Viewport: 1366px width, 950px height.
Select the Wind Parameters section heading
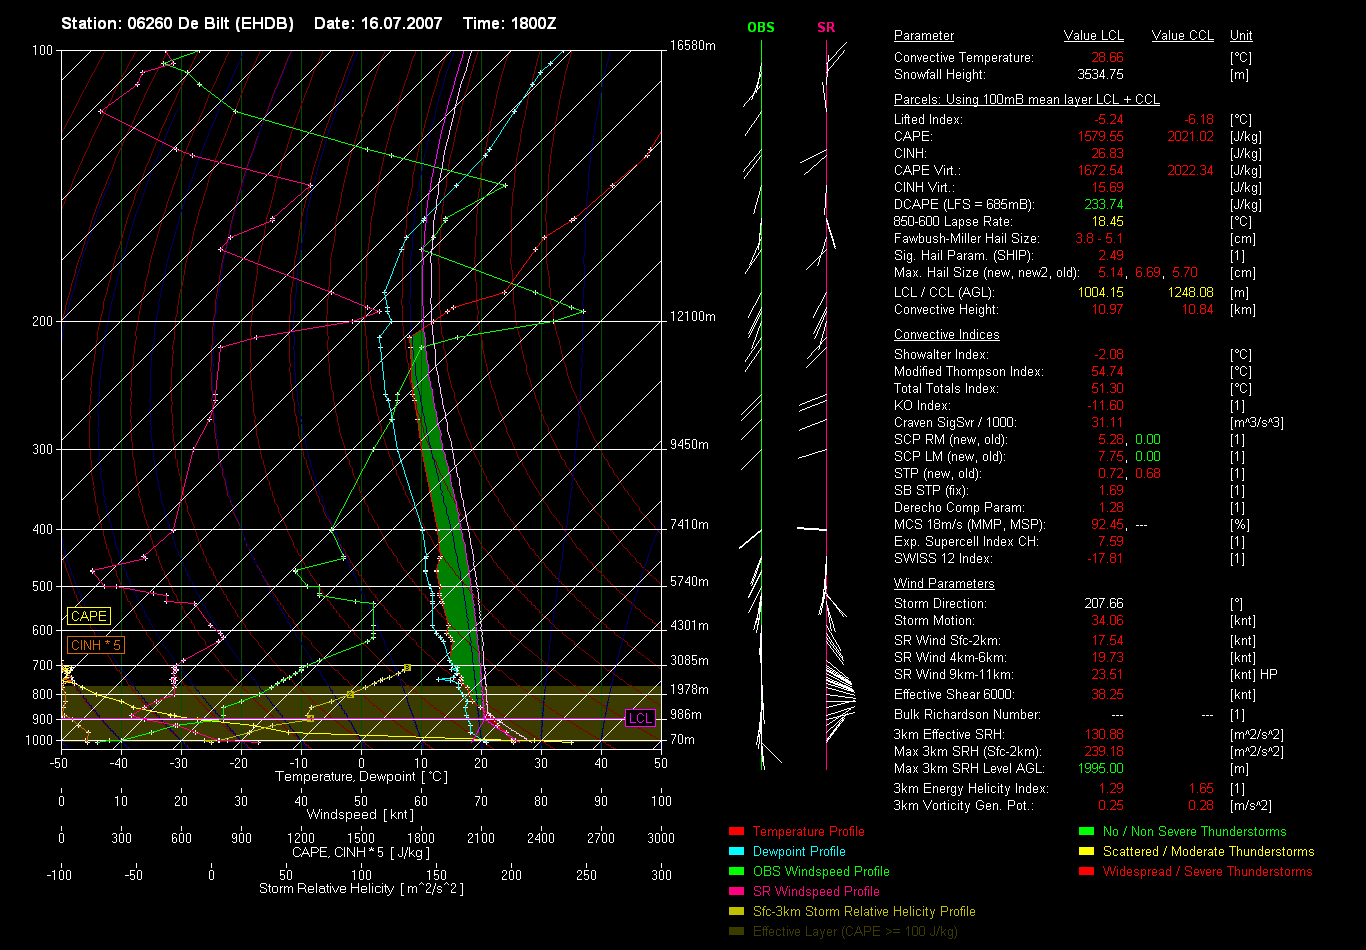944,584
